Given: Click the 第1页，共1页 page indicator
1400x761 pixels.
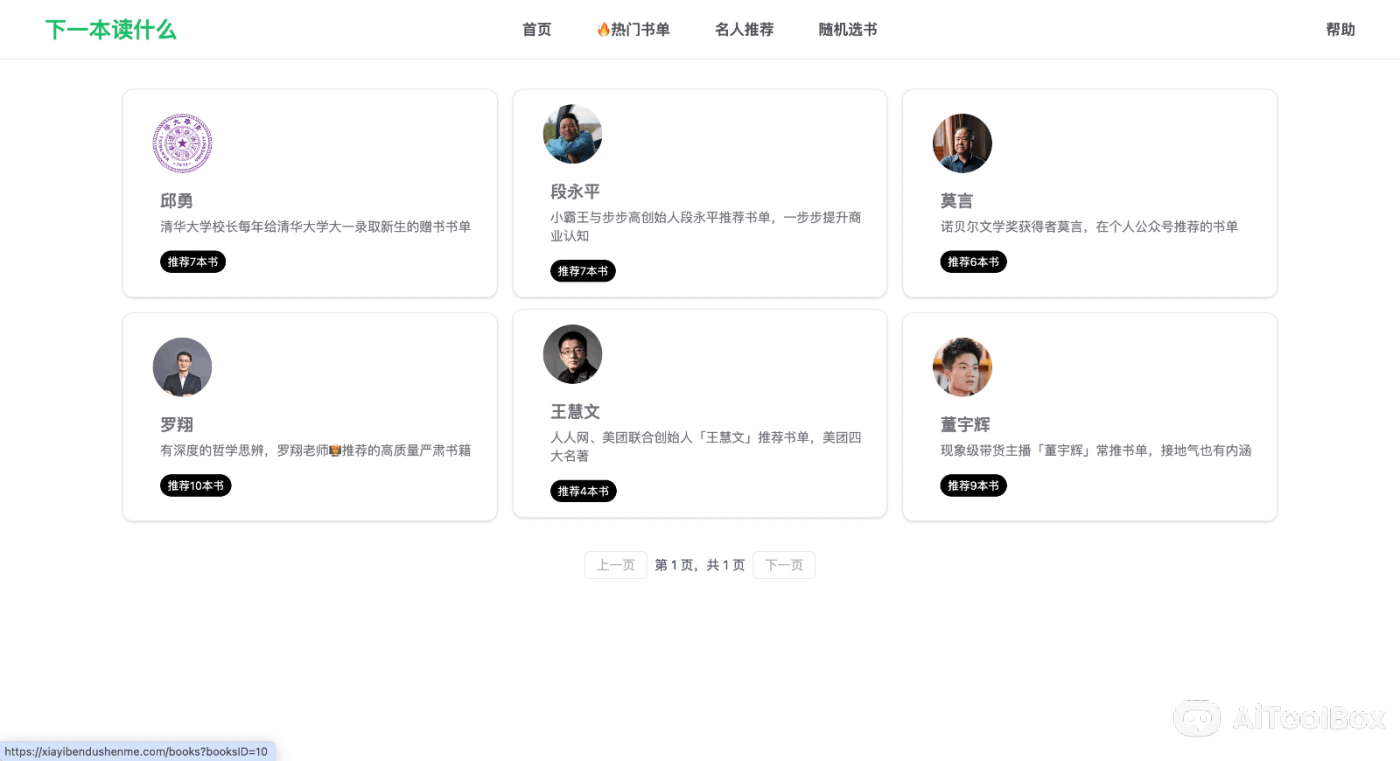Looking at the screenshot, I should [699, 564].
